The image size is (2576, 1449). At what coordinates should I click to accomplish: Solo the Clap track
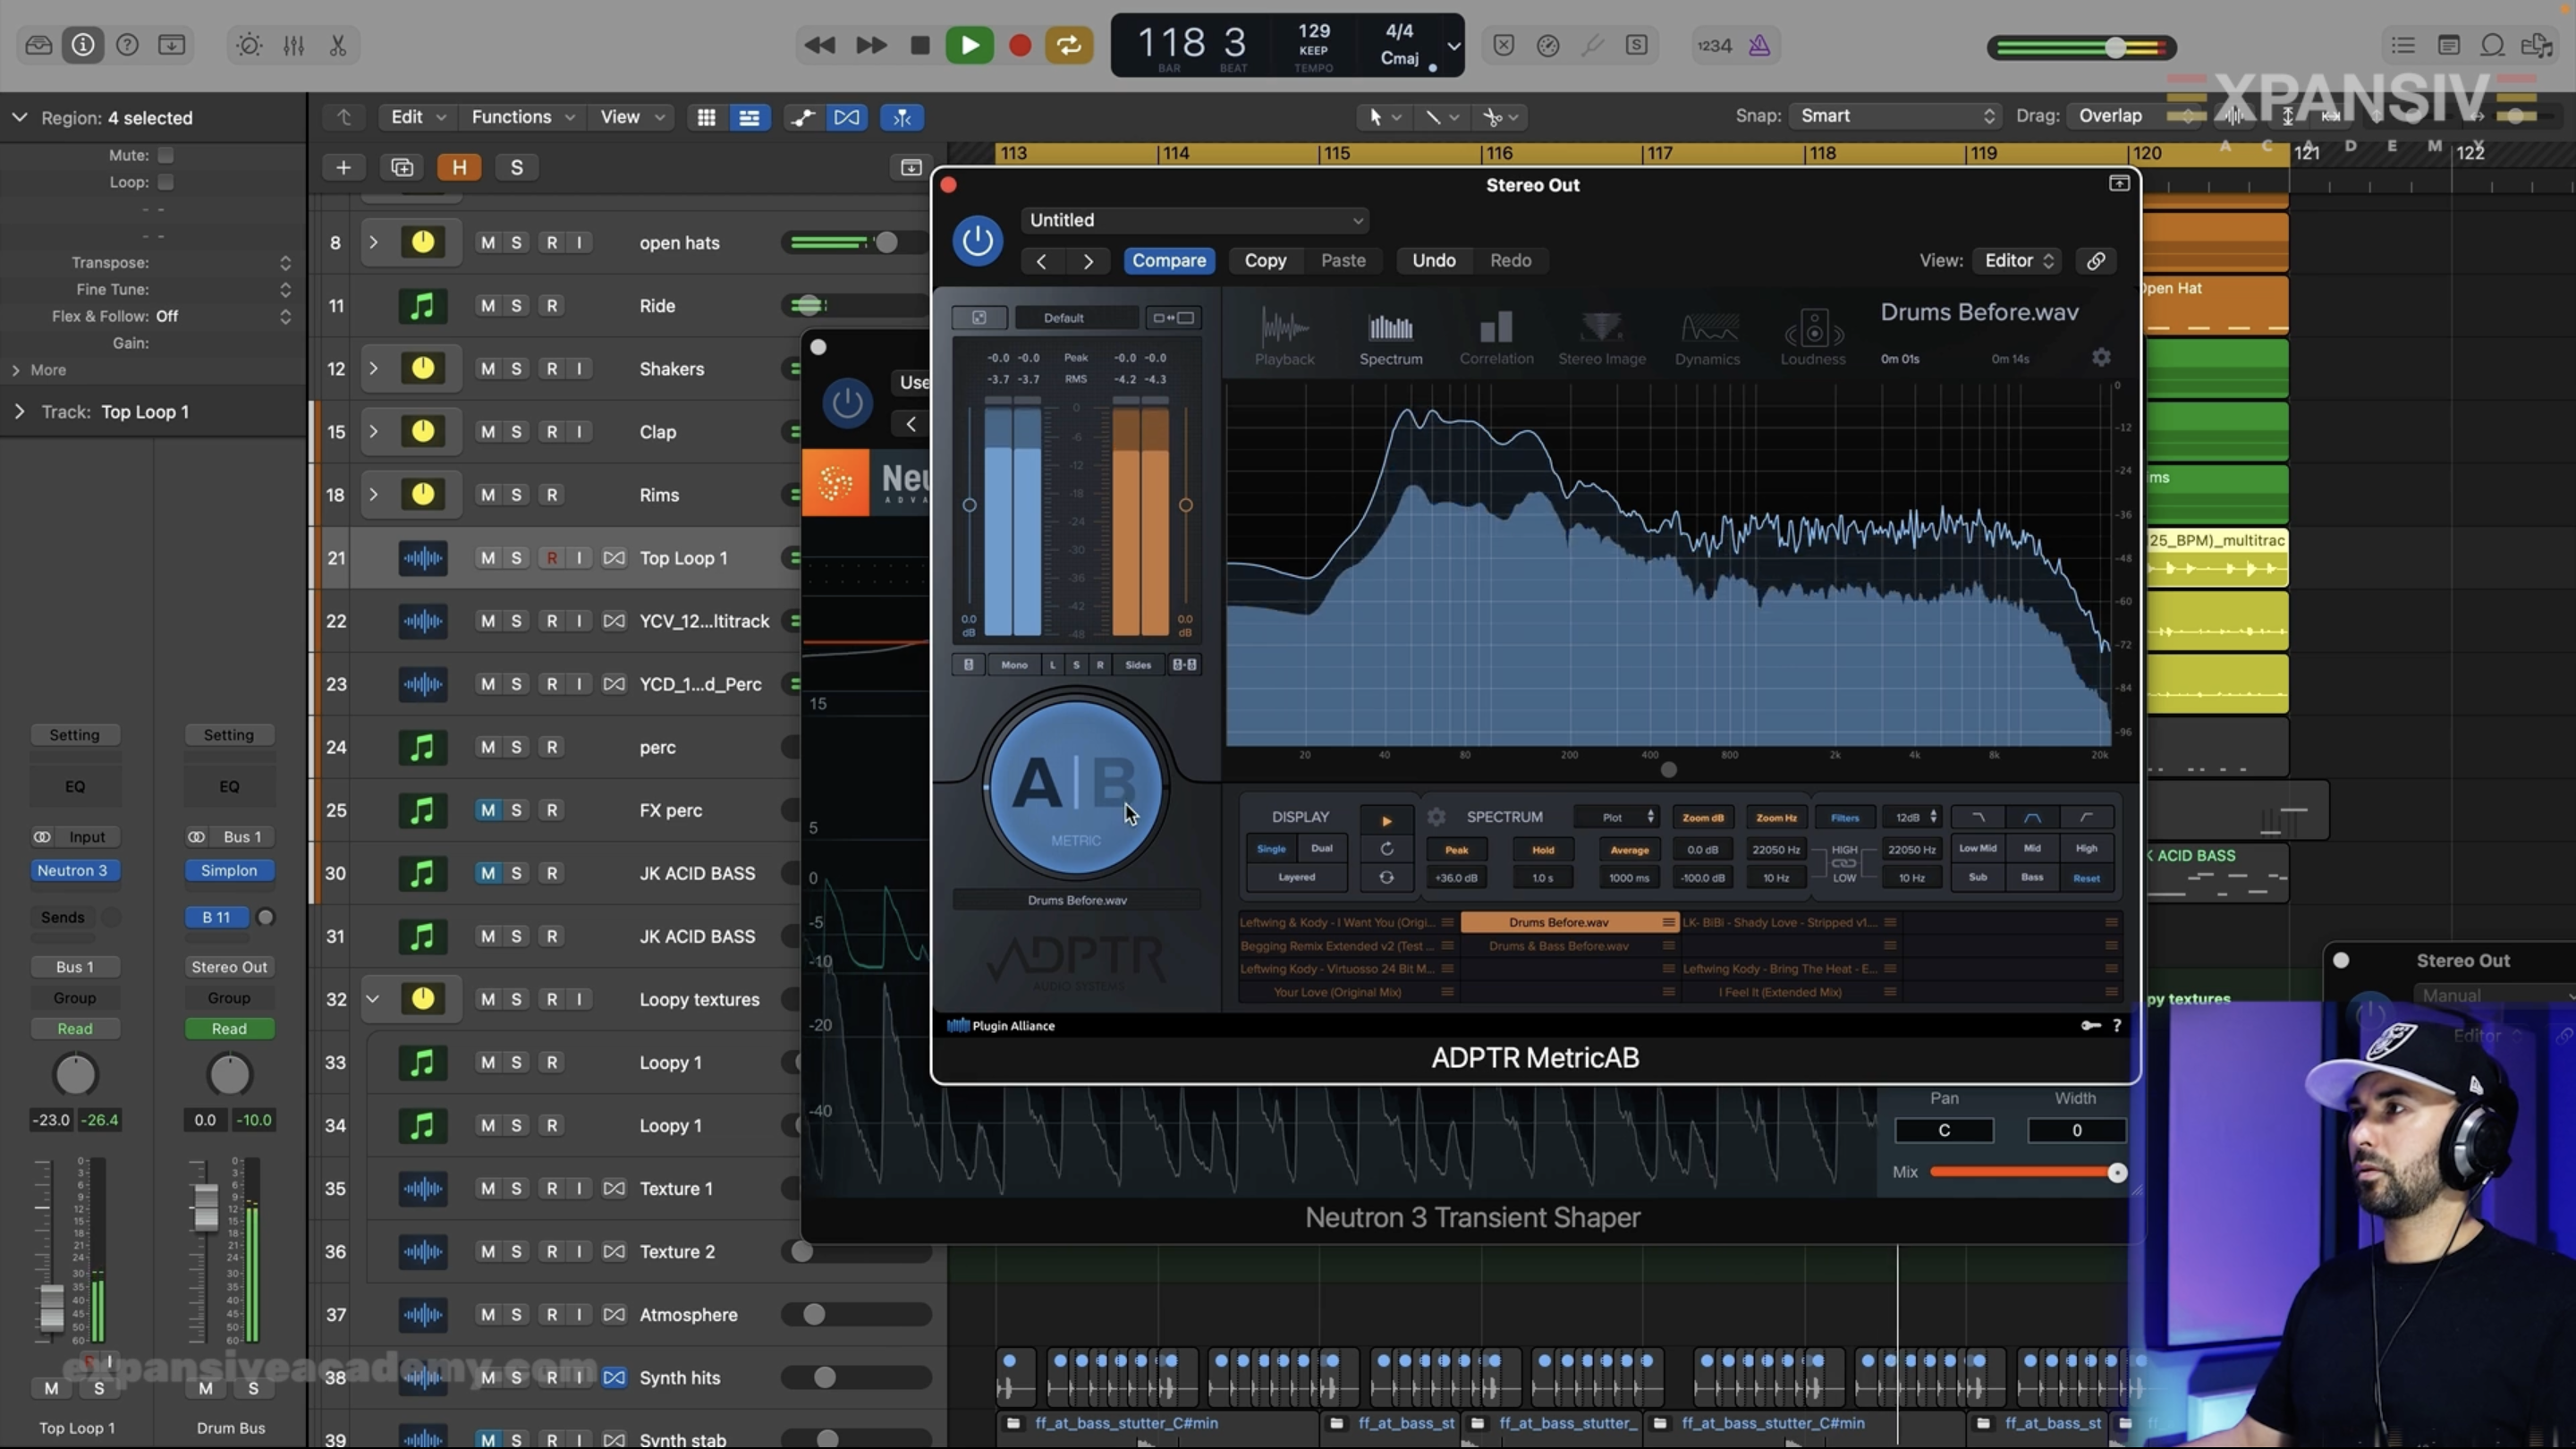[x=516, y=432]
